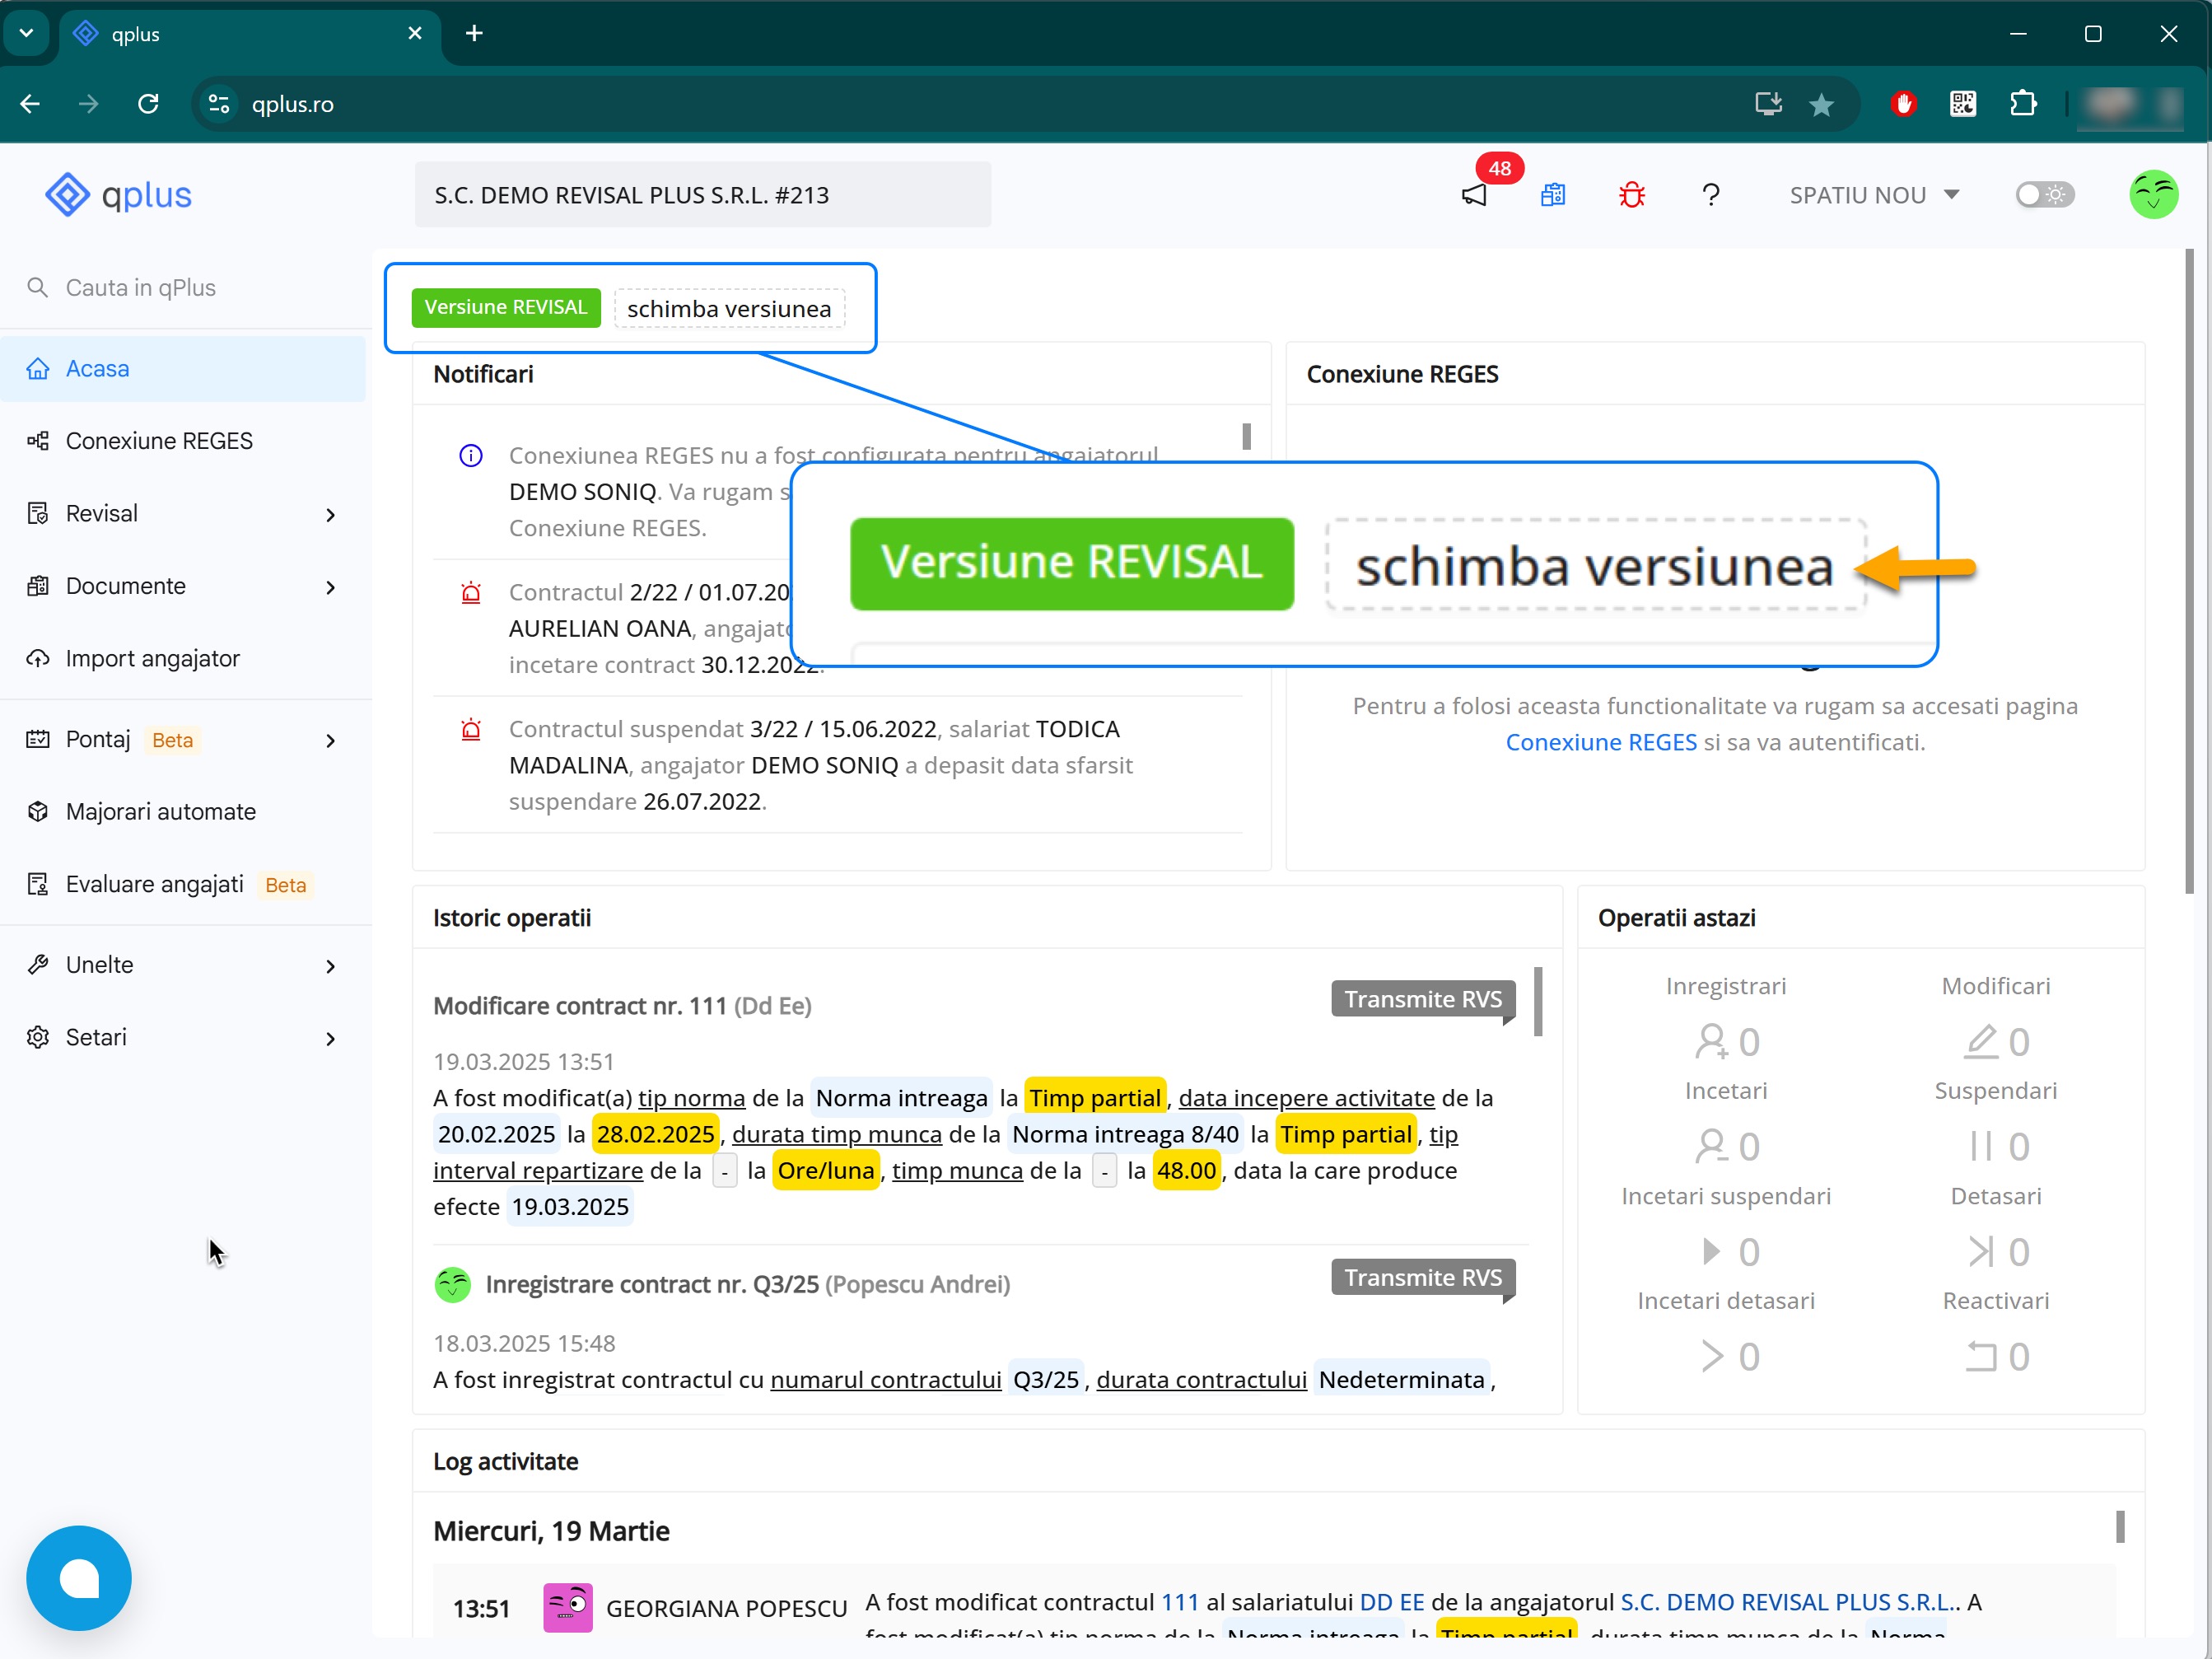Follow the Conexiune REGES link in panel
The height and width of the screenshot is (1659, 2212).
pyautogui.click(x=1601, y=742)
